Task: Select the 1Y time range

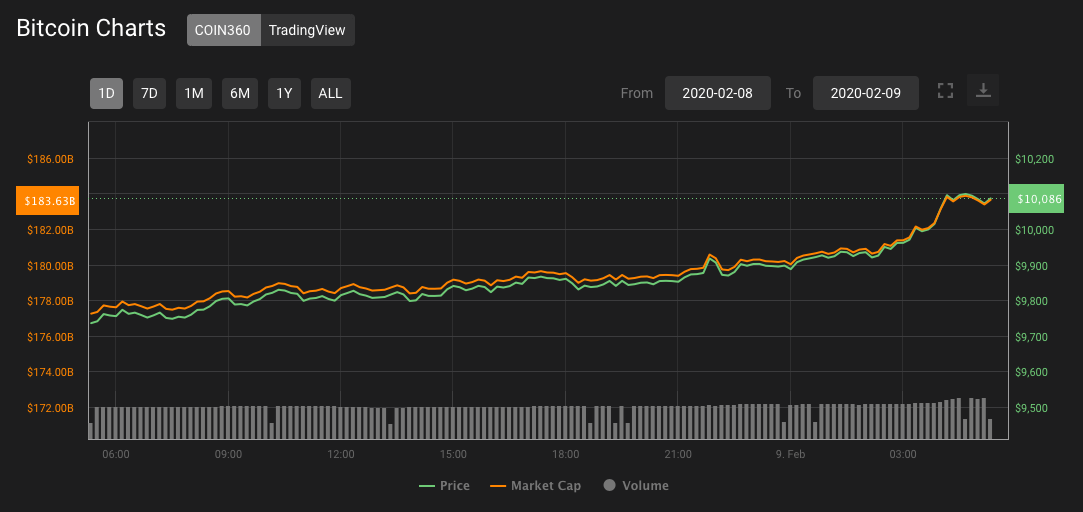Action: [x=285, y=93]
